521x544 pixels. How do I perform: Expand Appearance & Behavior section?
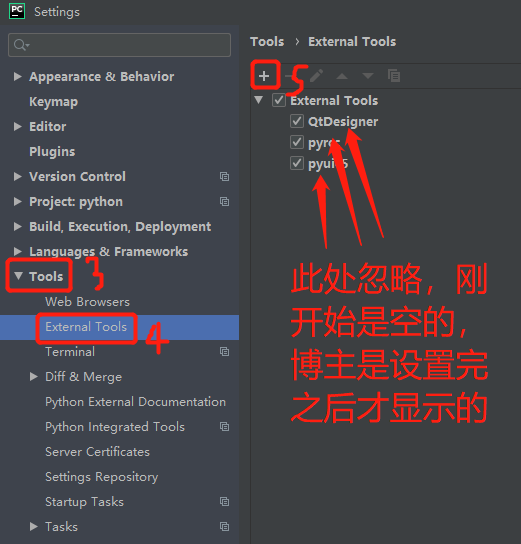(17, 76)
